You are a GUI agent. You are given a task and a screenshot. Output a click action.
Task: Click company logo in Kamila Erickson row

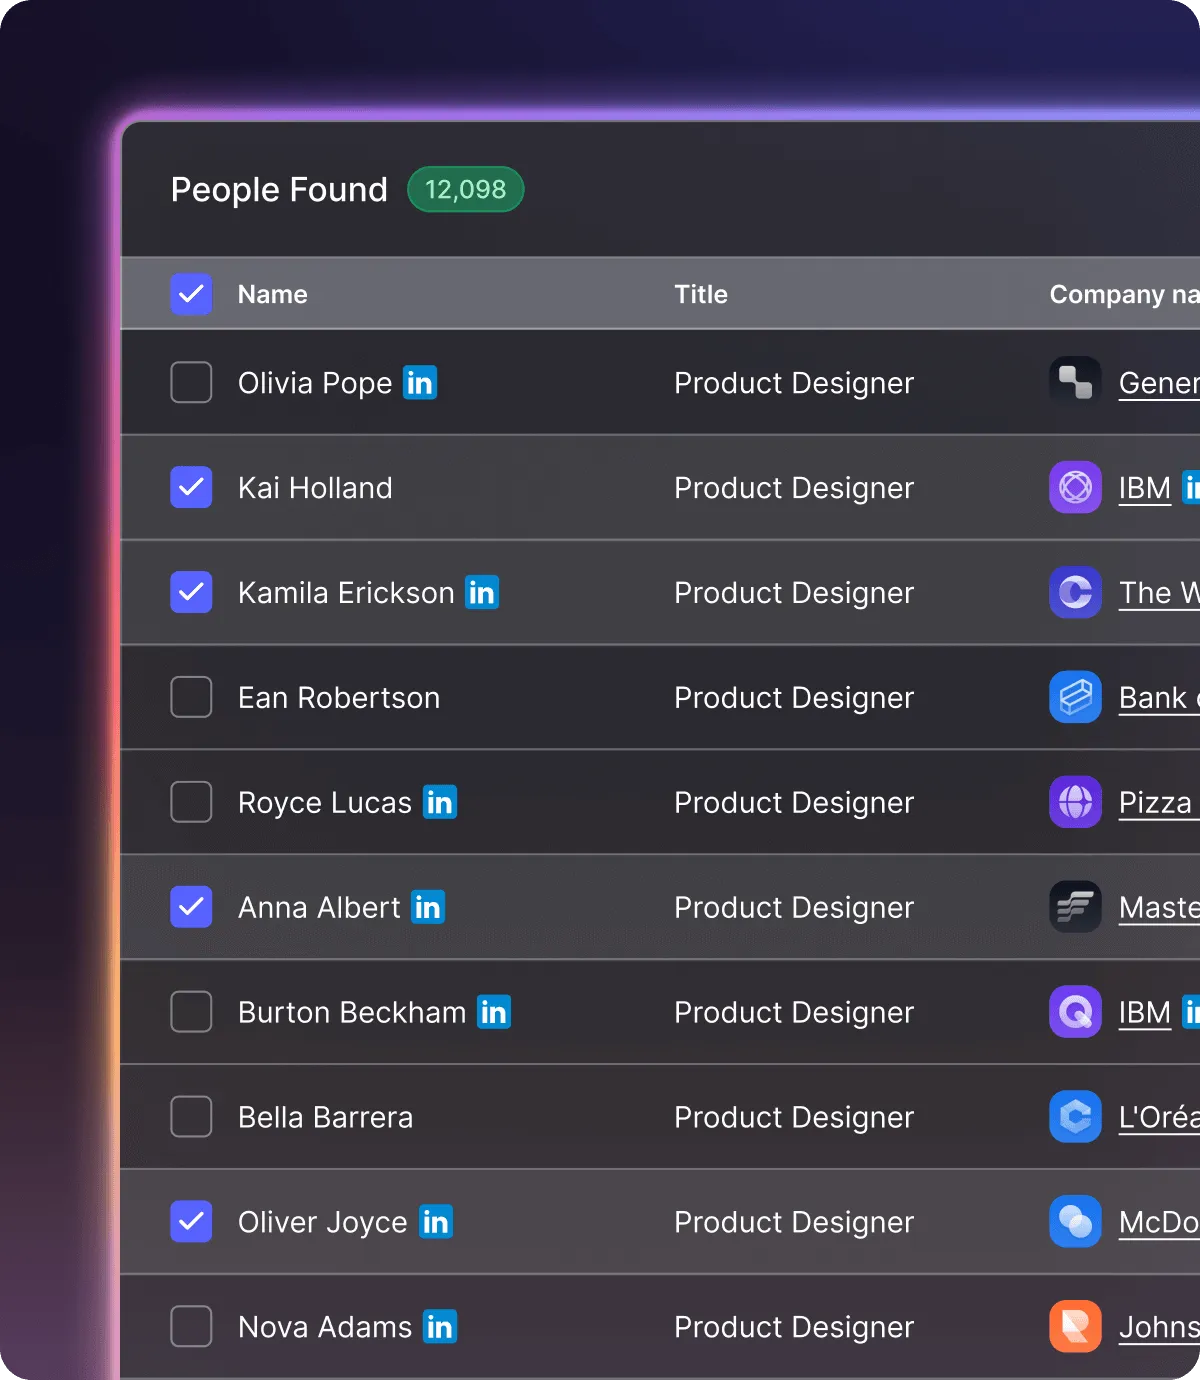(1075, 592)
